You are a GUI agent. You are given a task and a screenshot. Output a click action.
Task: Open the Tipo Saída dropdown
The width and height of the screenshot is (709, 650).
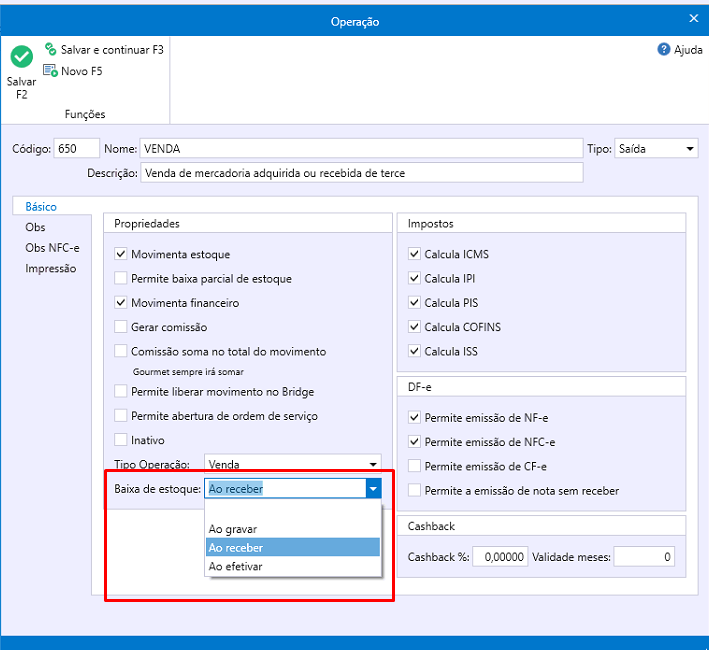coord(690,149)
